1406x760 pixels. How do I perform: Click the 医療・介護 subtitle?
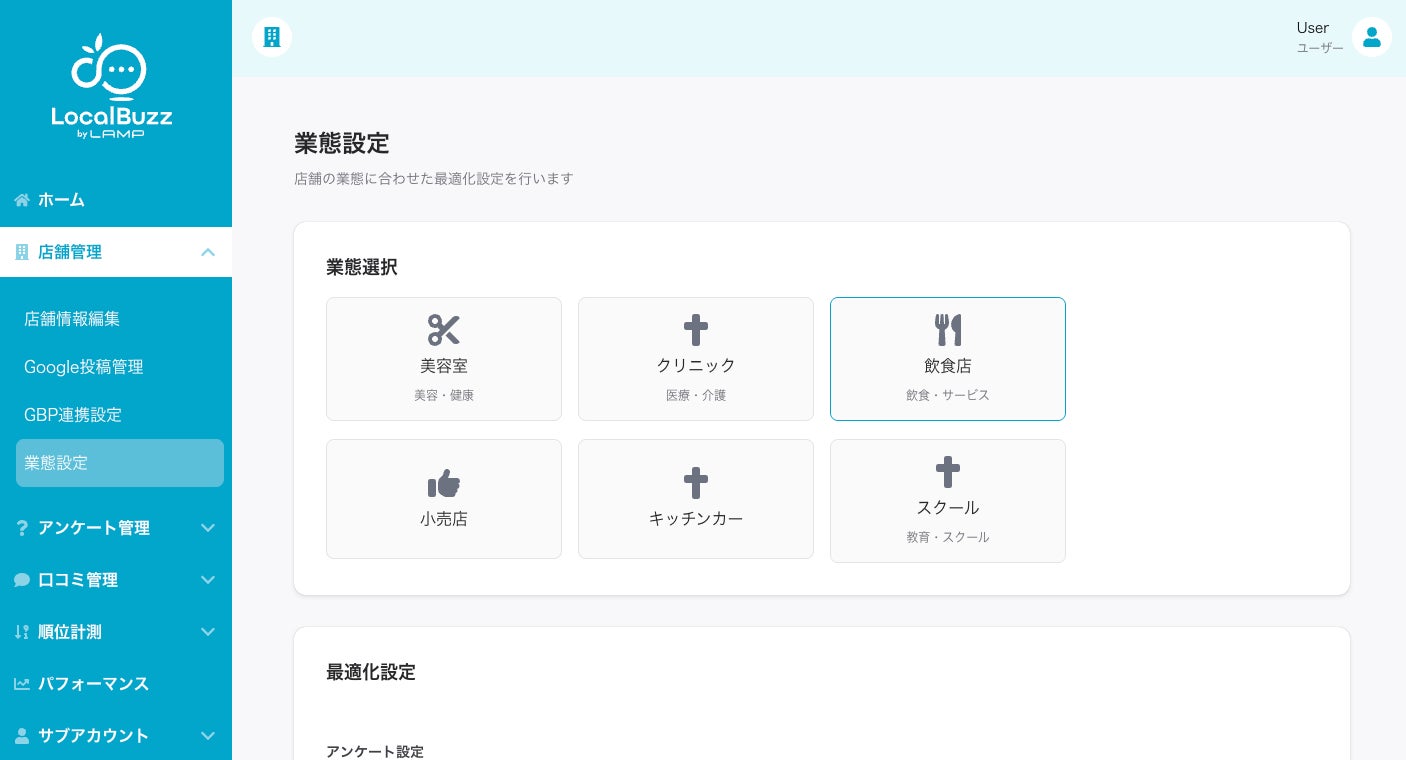696,395
